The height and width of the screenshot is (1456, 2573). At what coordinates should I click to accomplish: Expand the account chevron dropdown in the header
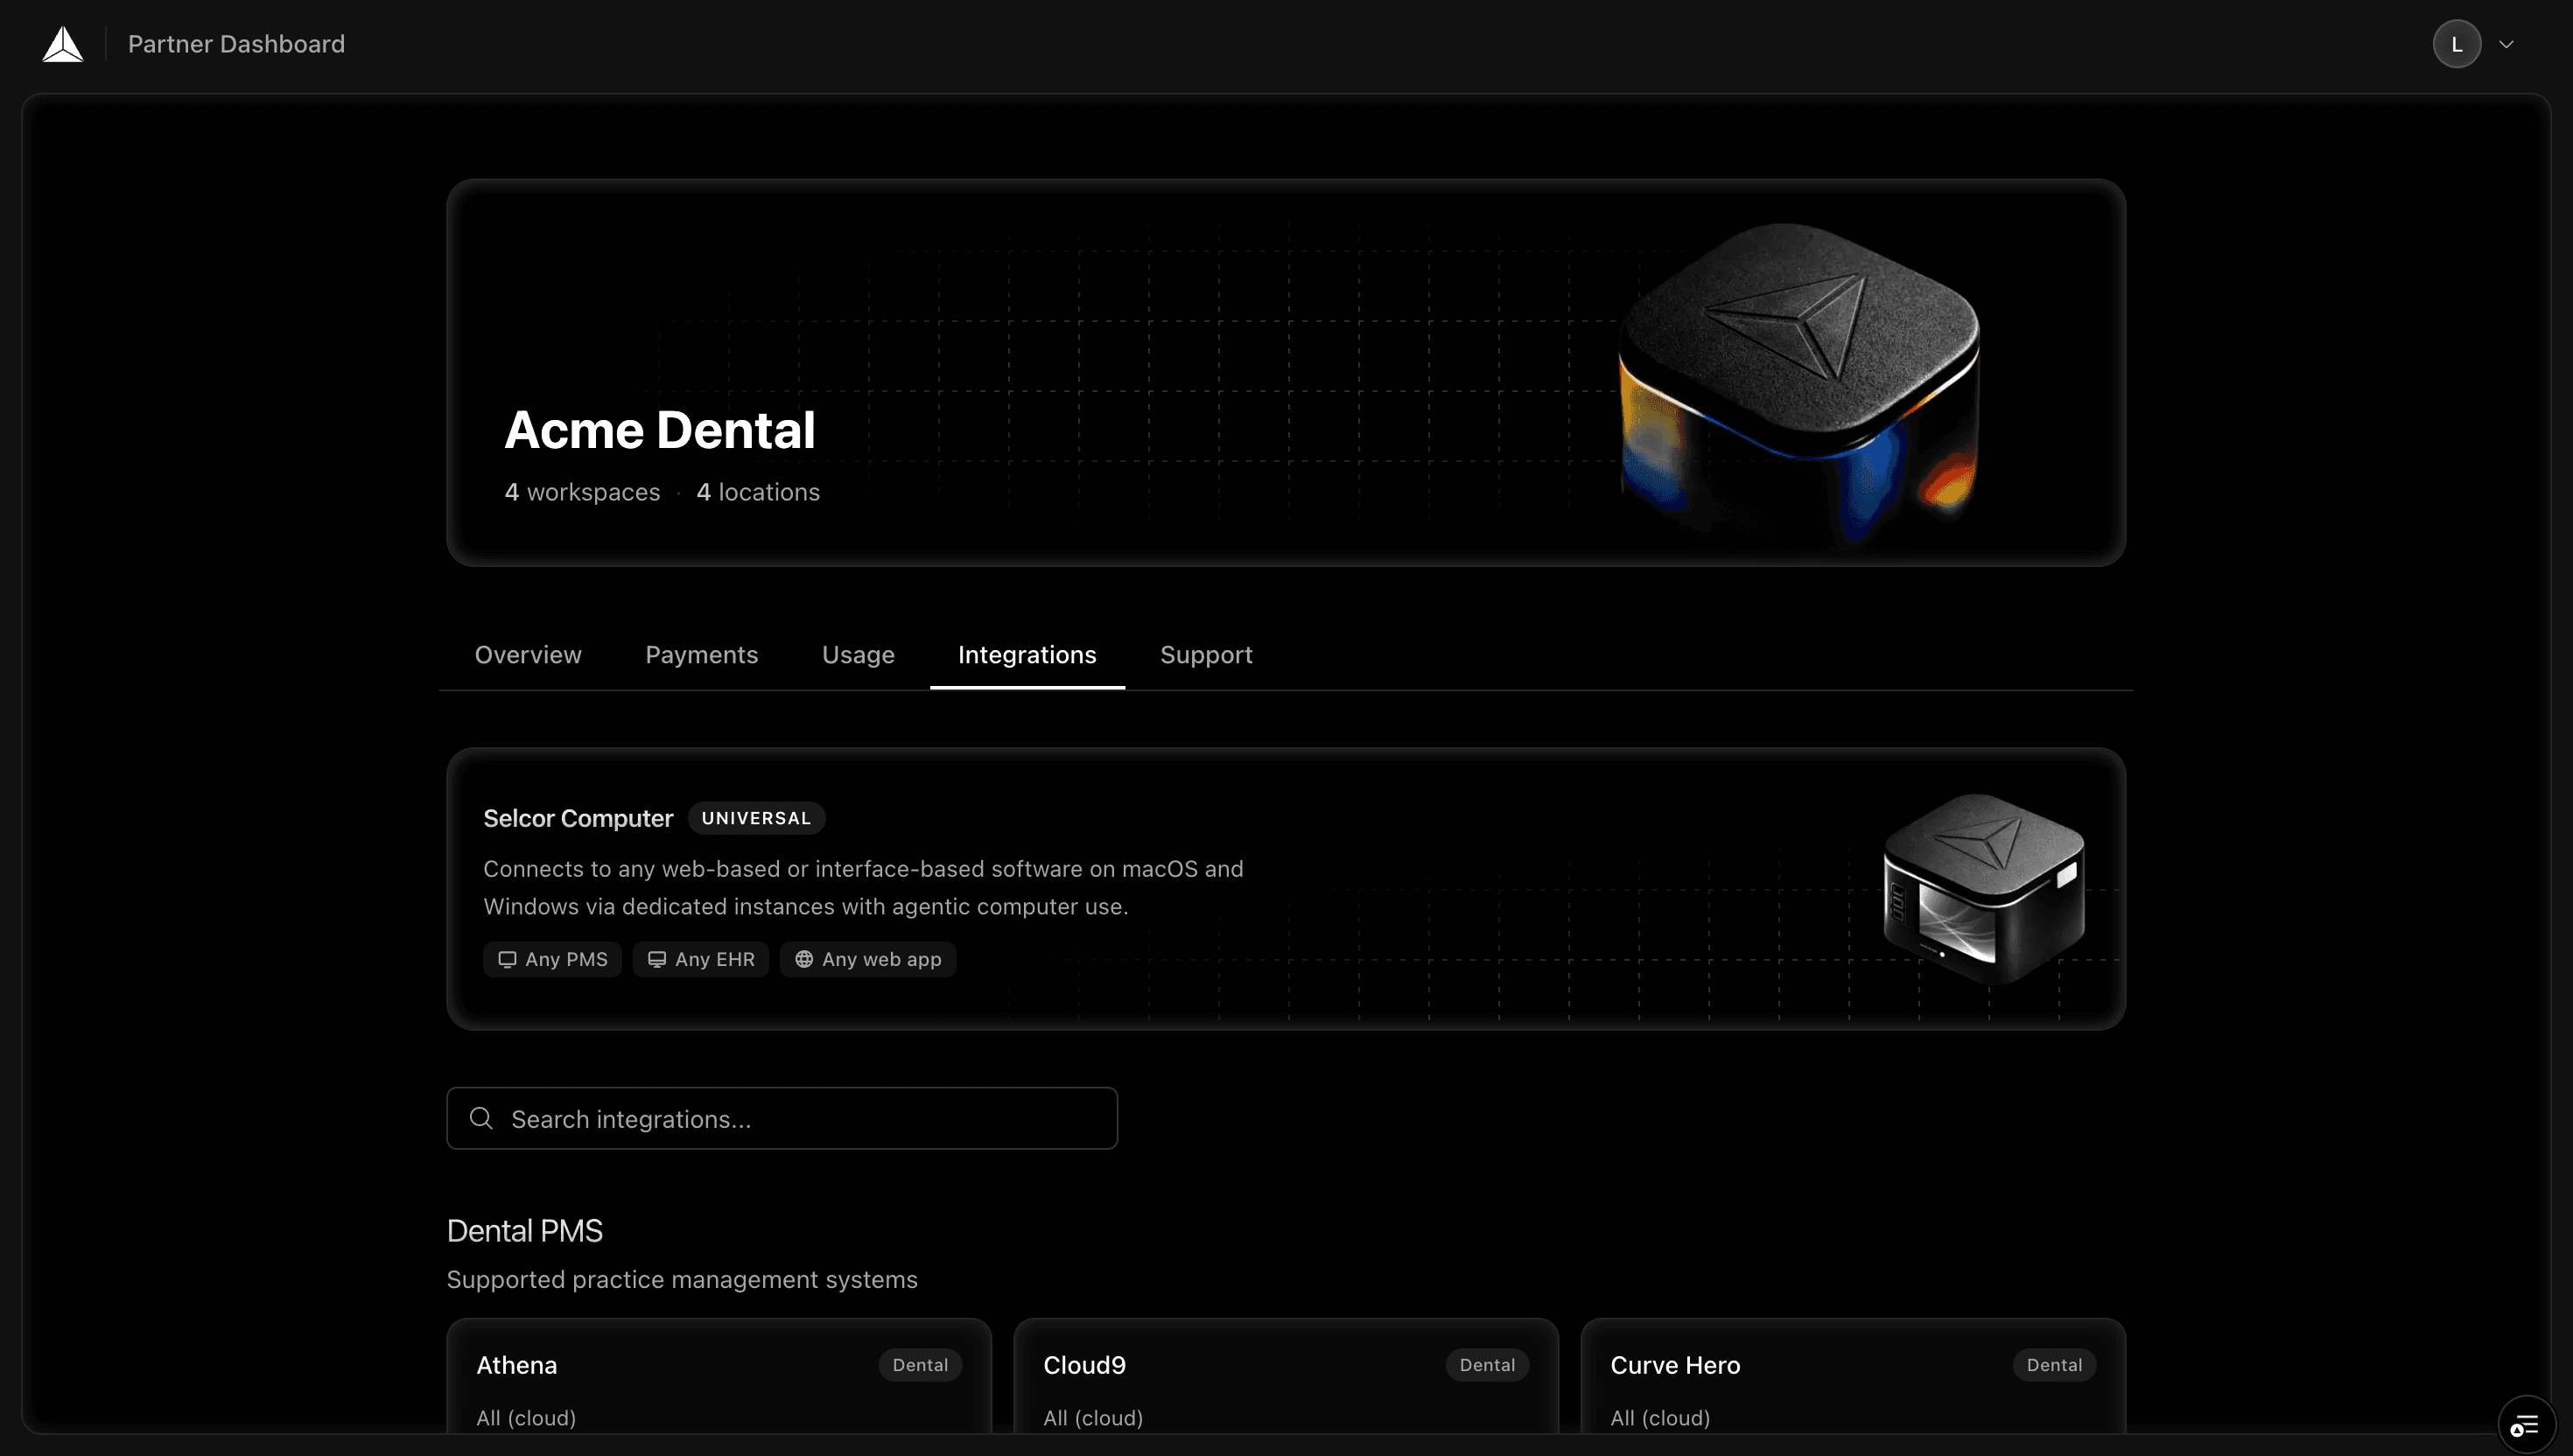point(2506,43)
